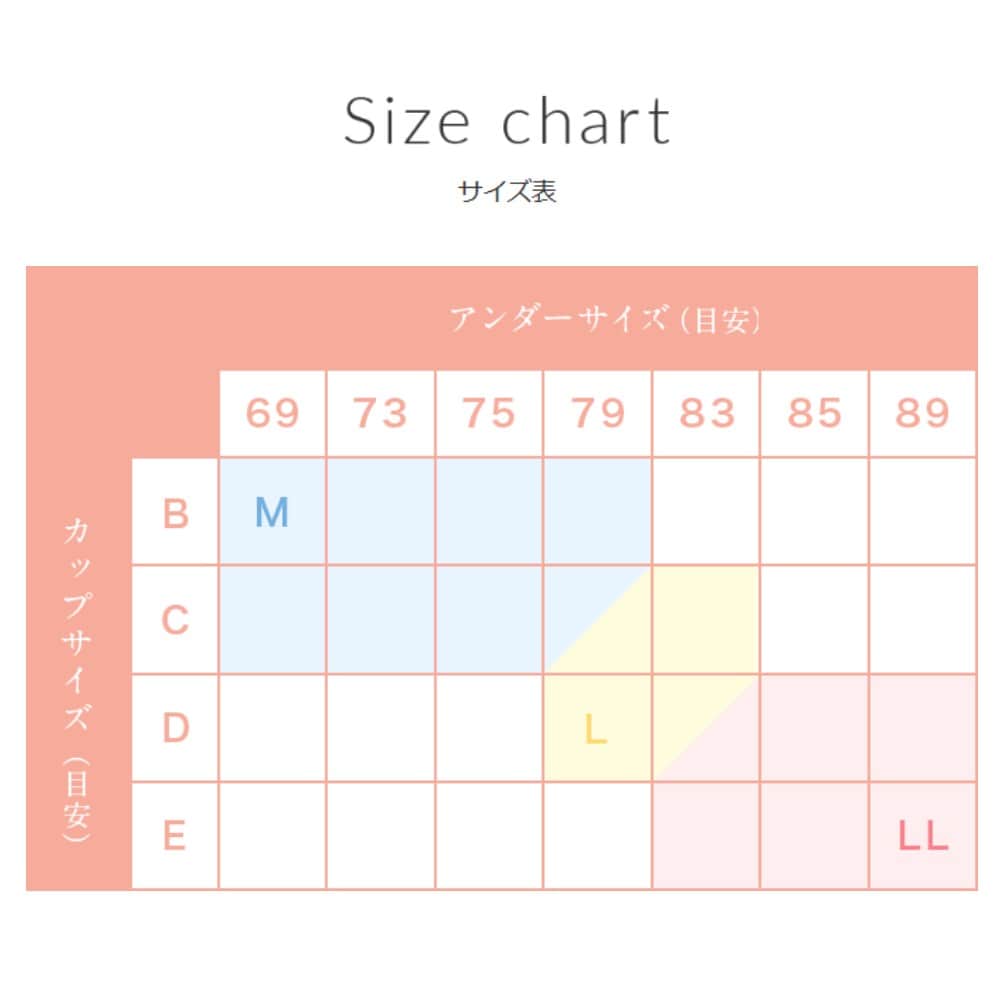Click the サイズ表 subtitle text

507,192
